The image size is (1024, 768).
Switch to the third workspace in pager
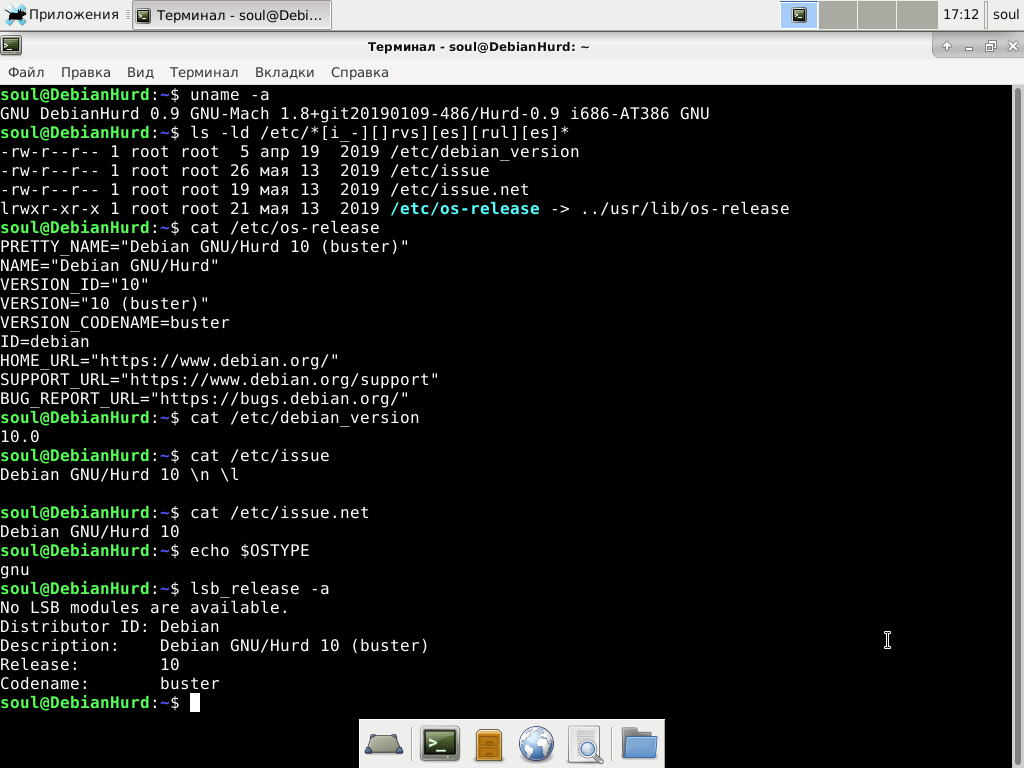coord(877,15)
